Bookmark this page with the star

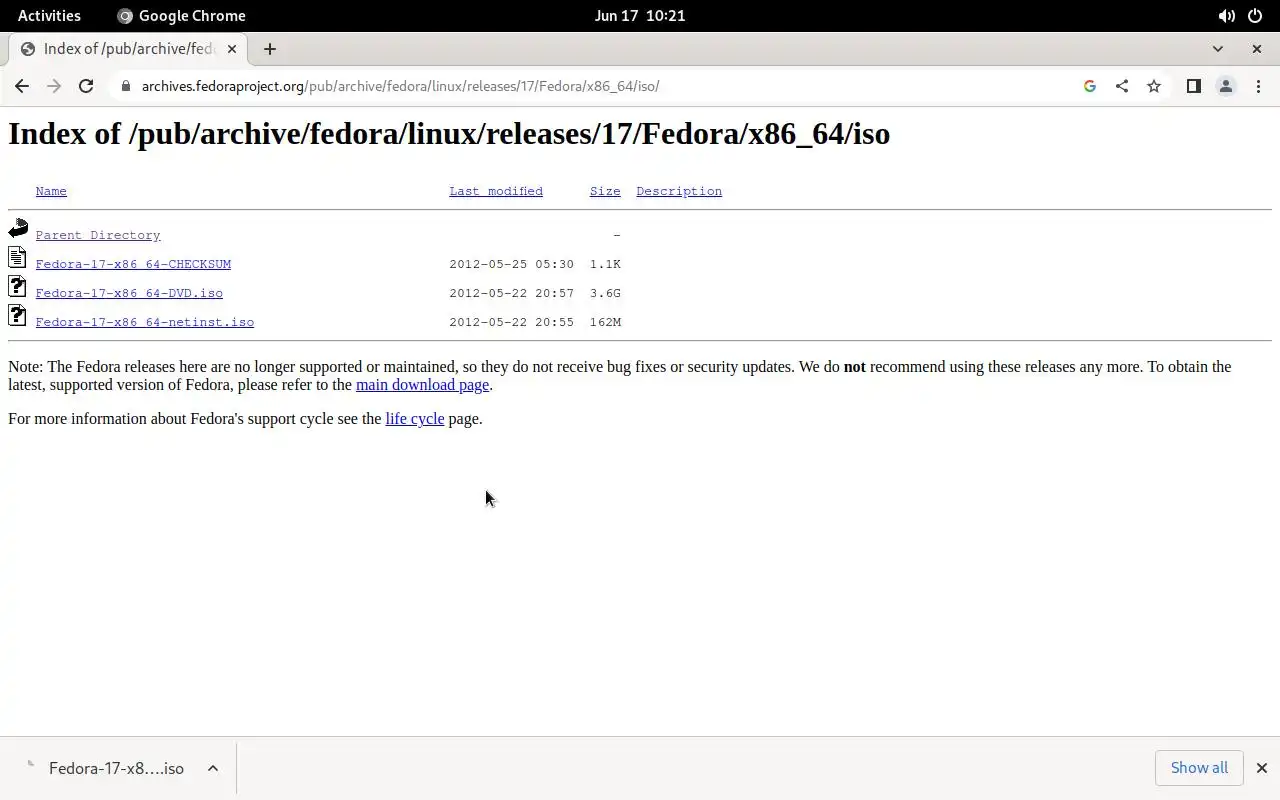point(1154,86)
